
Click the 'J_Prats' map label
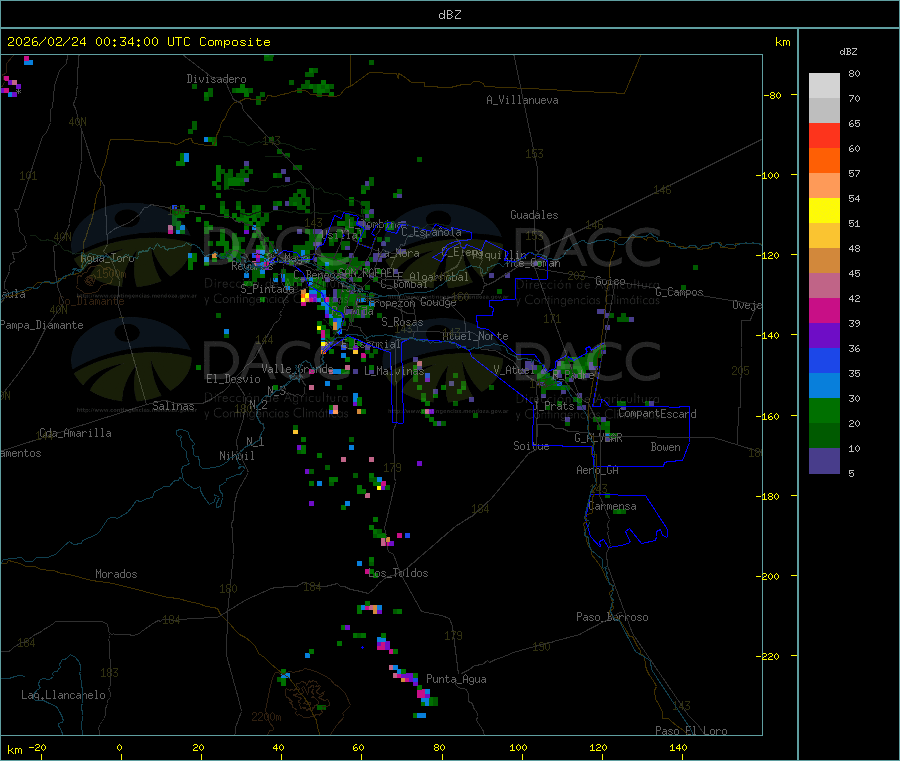click(x=553, y=406)
